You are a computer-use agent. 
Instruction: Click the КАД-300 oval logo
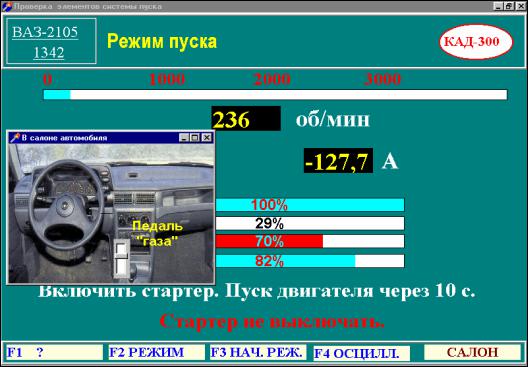click(x=475, y=42)
